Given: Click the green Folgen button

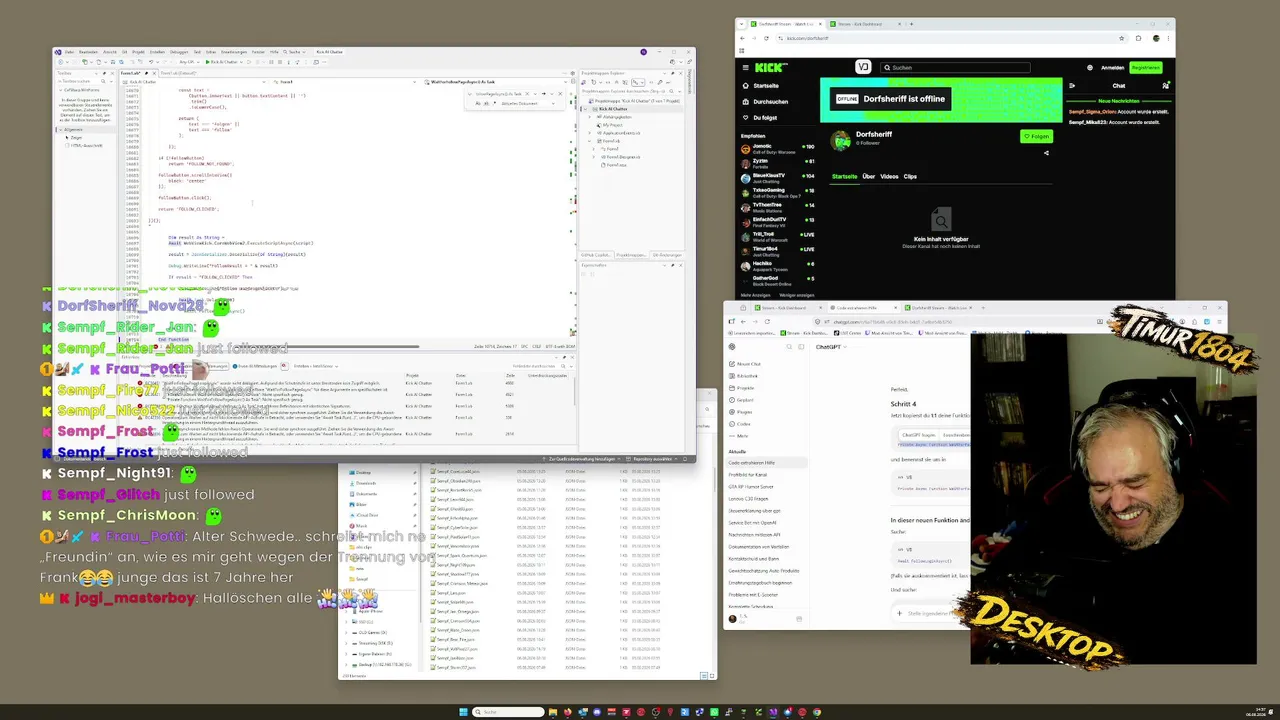Looking at the screenshot, I should coord(1036,136).
